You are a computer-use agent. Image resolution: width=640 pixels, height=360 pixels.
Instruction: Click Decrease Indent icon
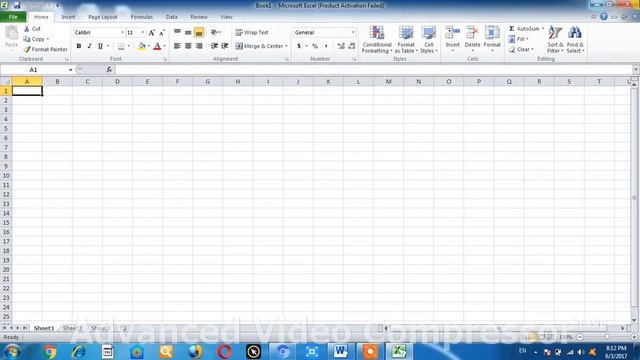click(x=214, y=46)
